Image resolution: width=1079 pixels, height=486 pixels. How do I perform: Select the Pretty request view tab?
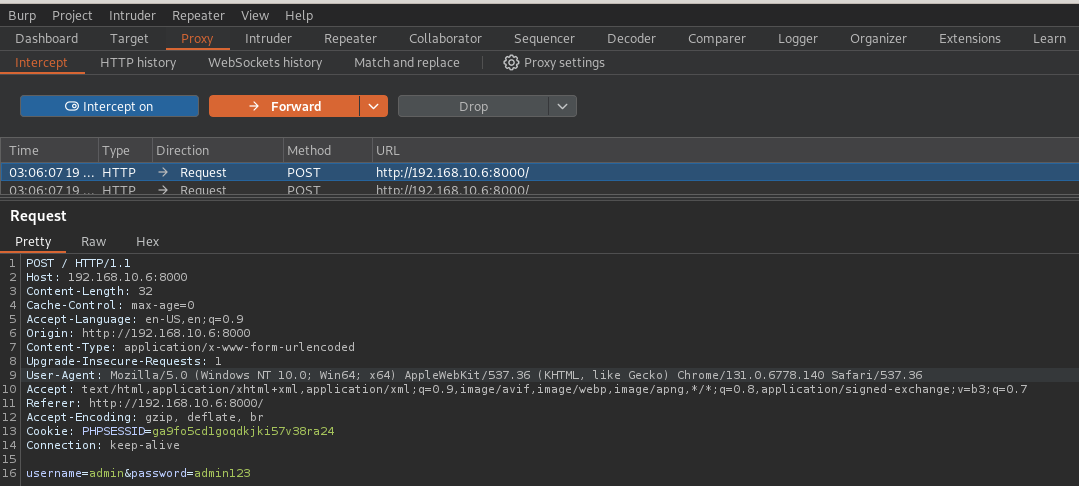[x=33, y=242]
